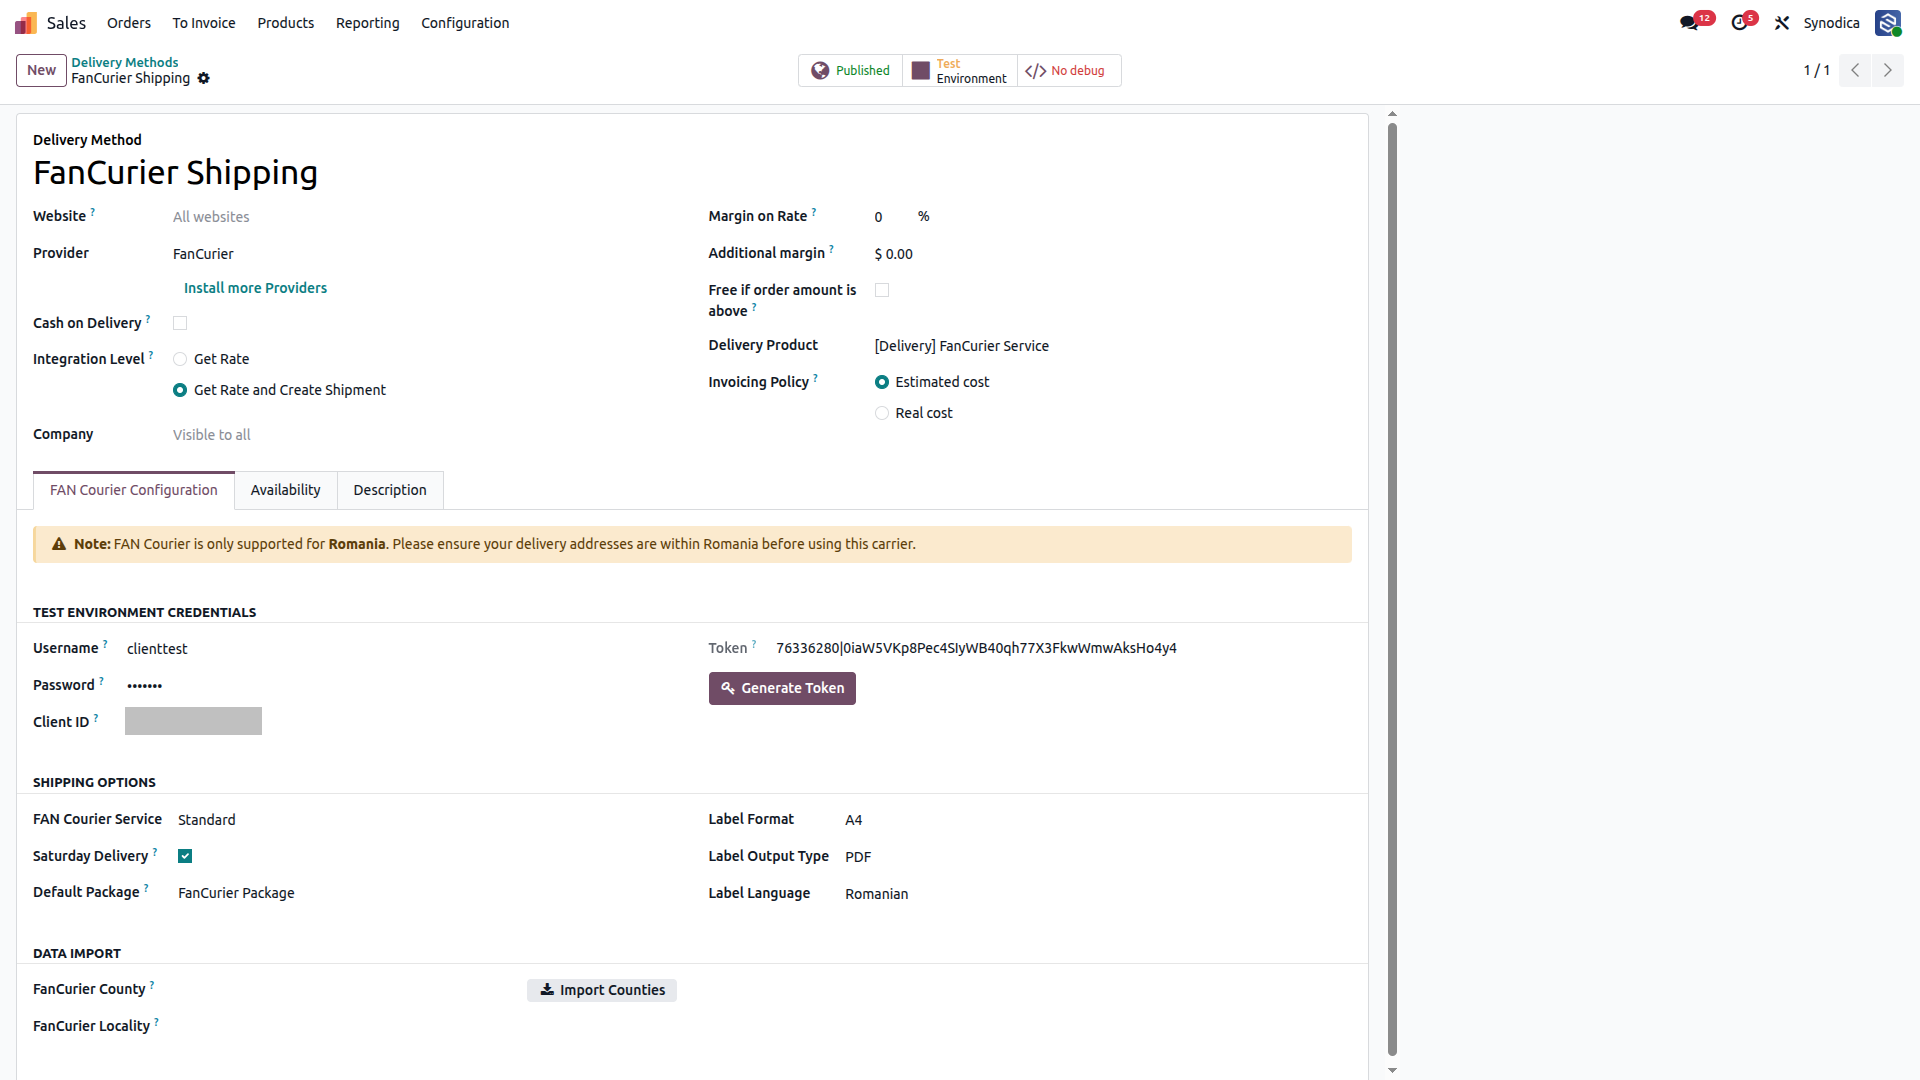
Task: Select the FAN Courier Configuration tab
Action: [x=134, y=490]
